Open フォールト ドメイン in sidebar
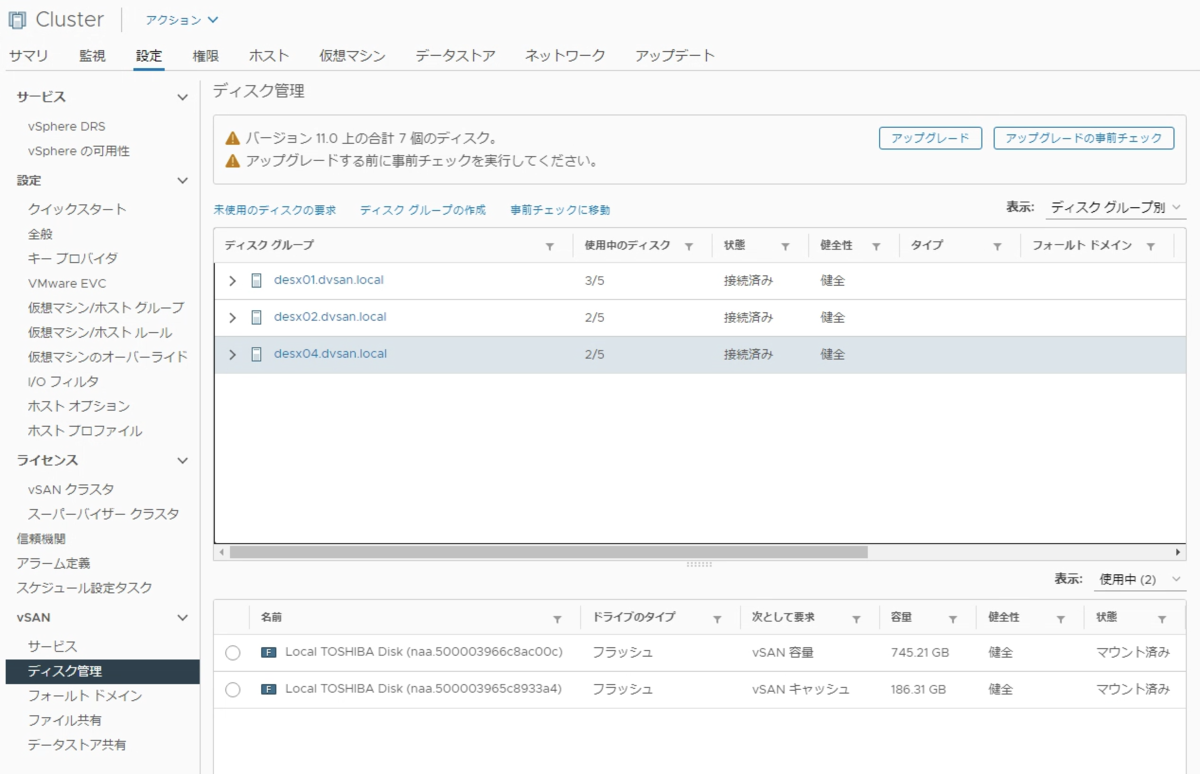The width and height of the screenshot is (1200, 774). (85, 696)
